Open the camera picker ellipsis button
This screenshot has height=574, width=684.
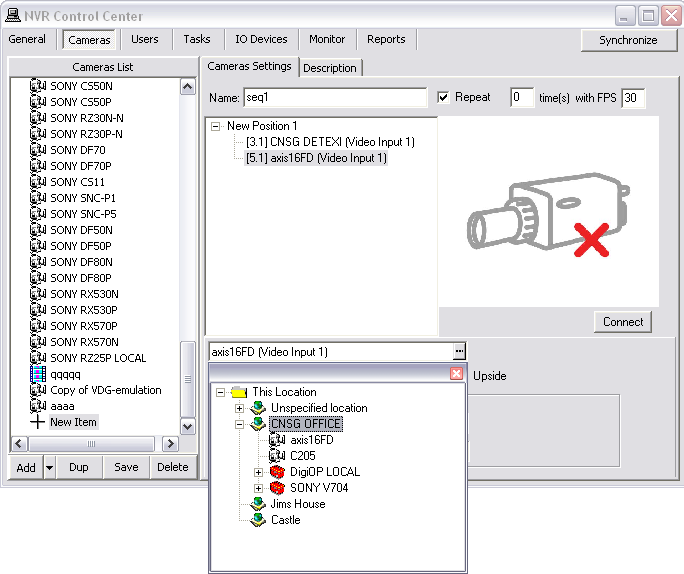pos(459,351)
